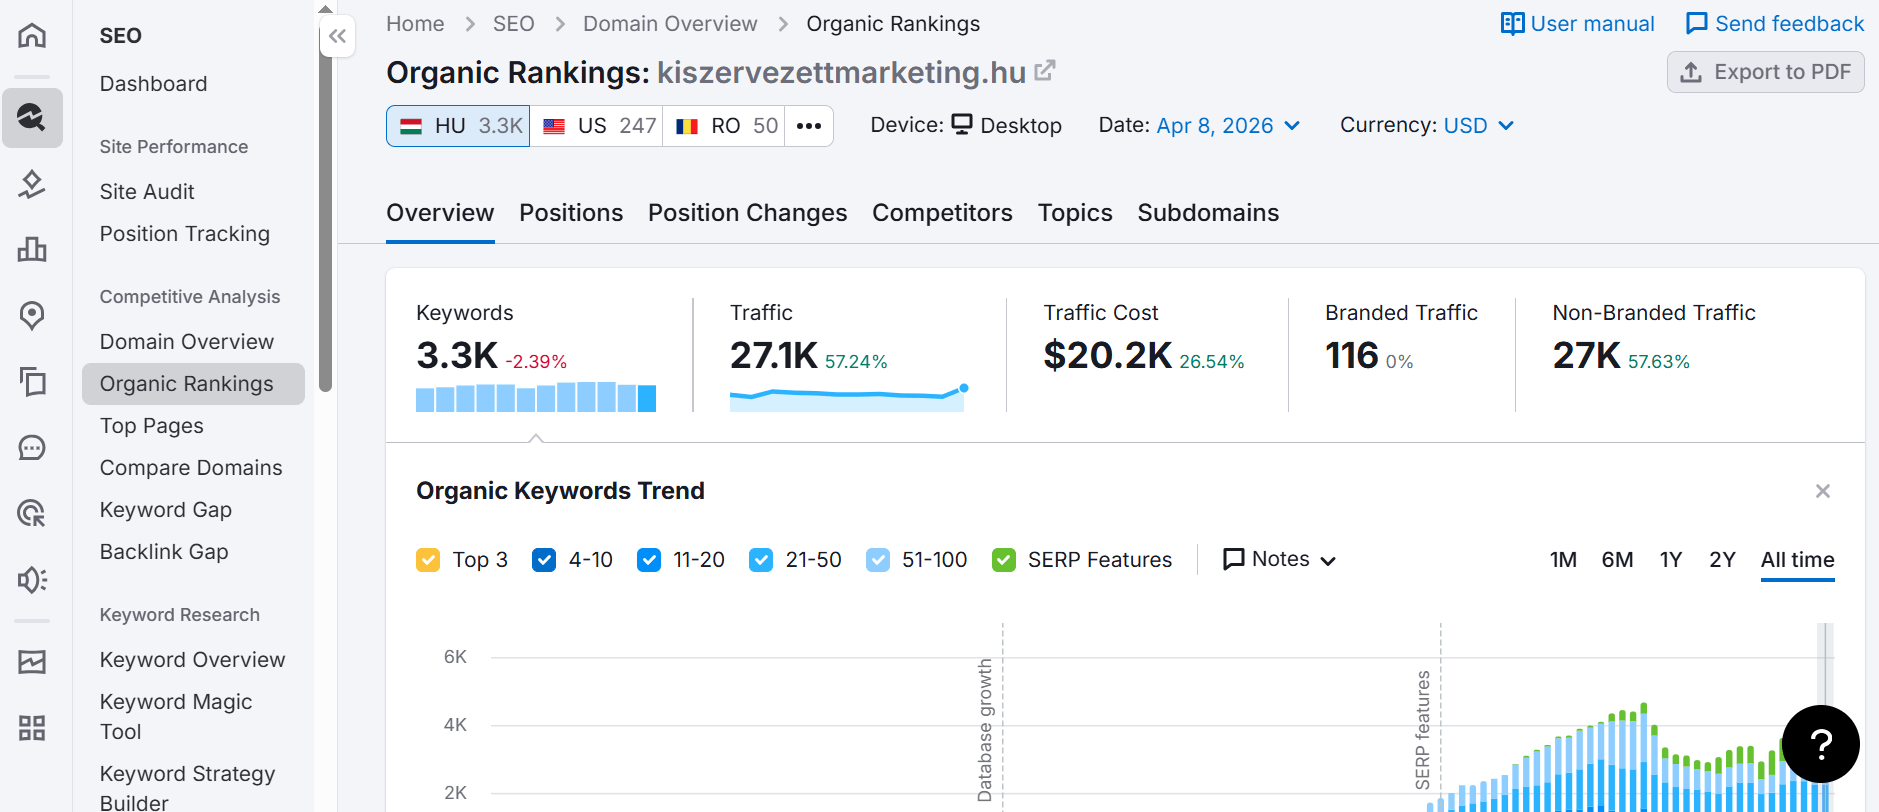The height and width of the screenshot is (812, 1879).
Task: Switch to the Topics tab
Action: click(x=1075, y=213)
